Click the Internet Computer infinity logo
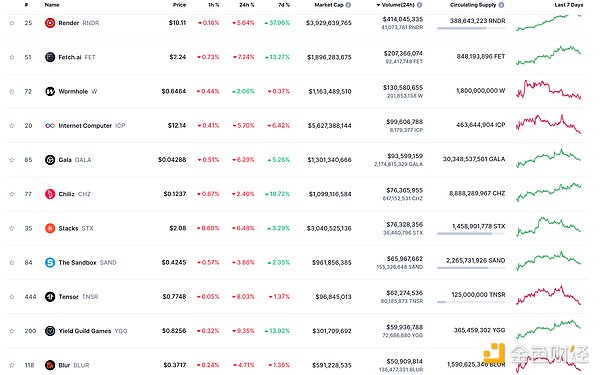The width and height of the screenshot is (600, 375). click(x=50, y=126)
